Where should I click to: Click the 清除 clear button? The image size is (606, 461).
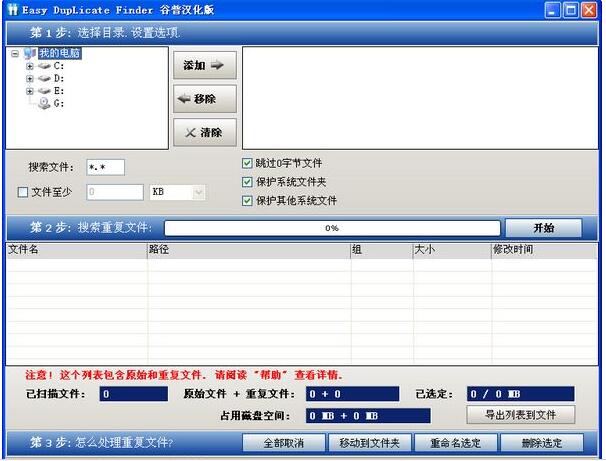pos(205,133)
